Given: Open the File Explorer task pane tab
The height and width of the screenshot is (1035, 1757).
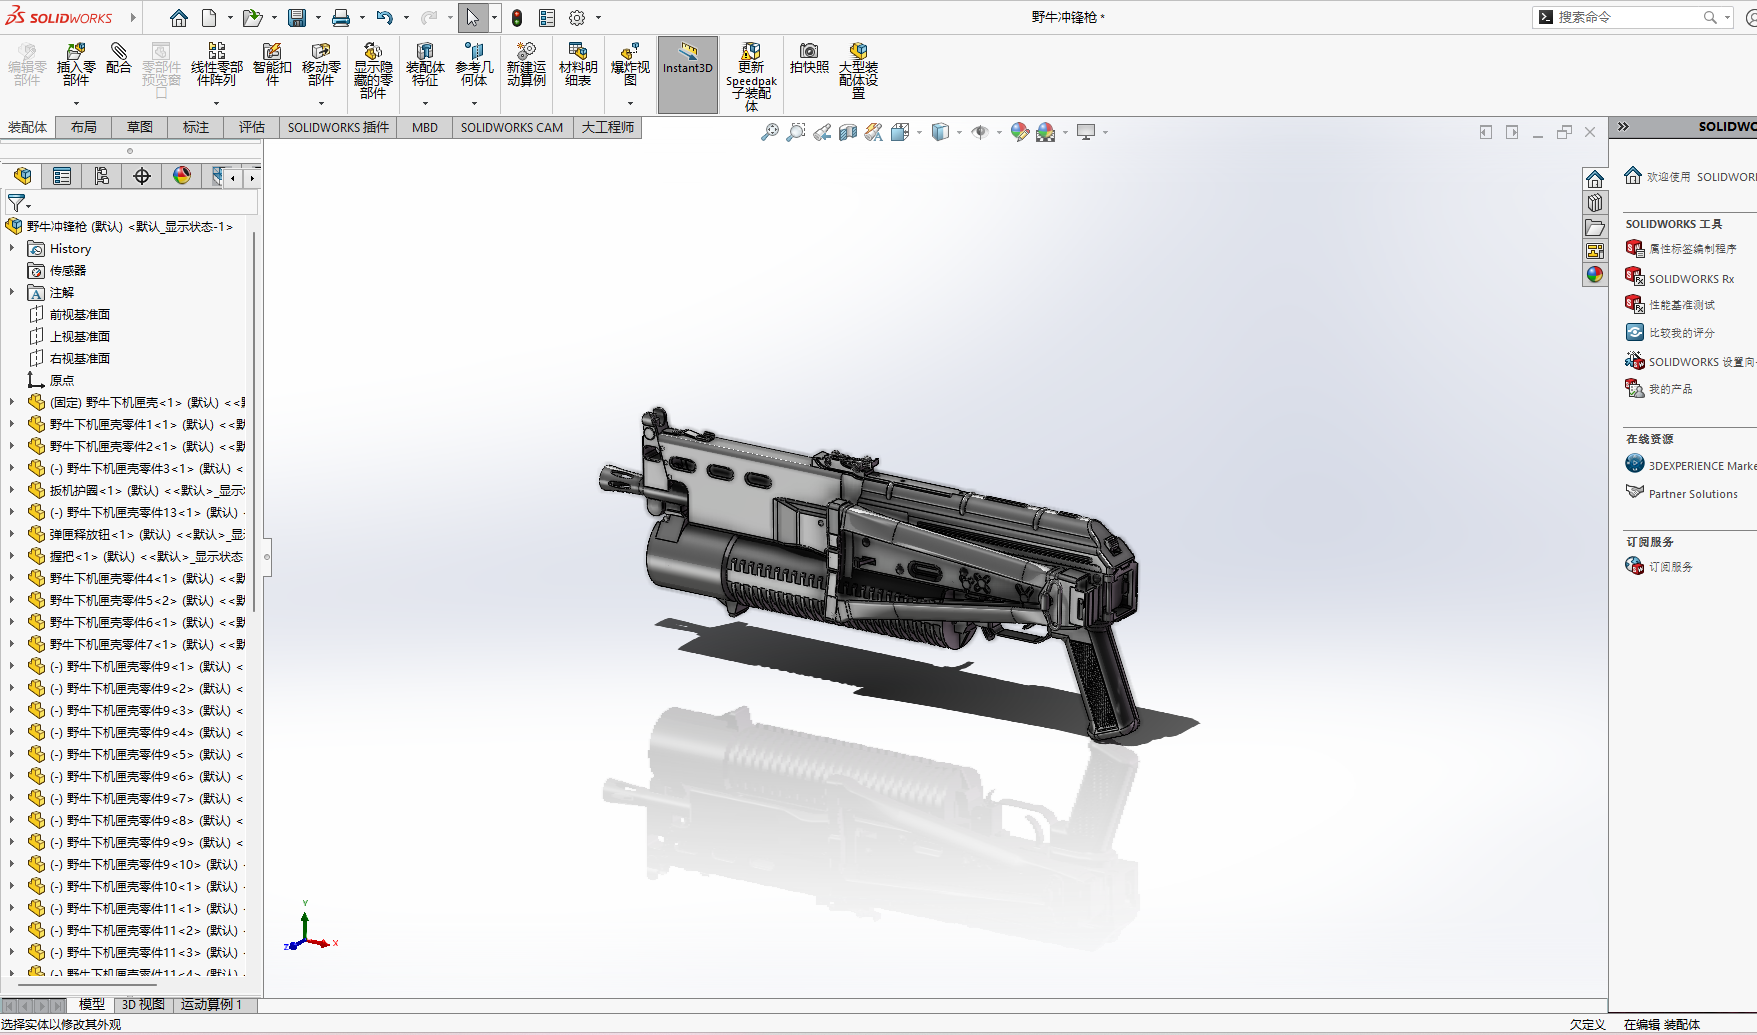Looking at the screenshot, I should (x=1595, y=227).
